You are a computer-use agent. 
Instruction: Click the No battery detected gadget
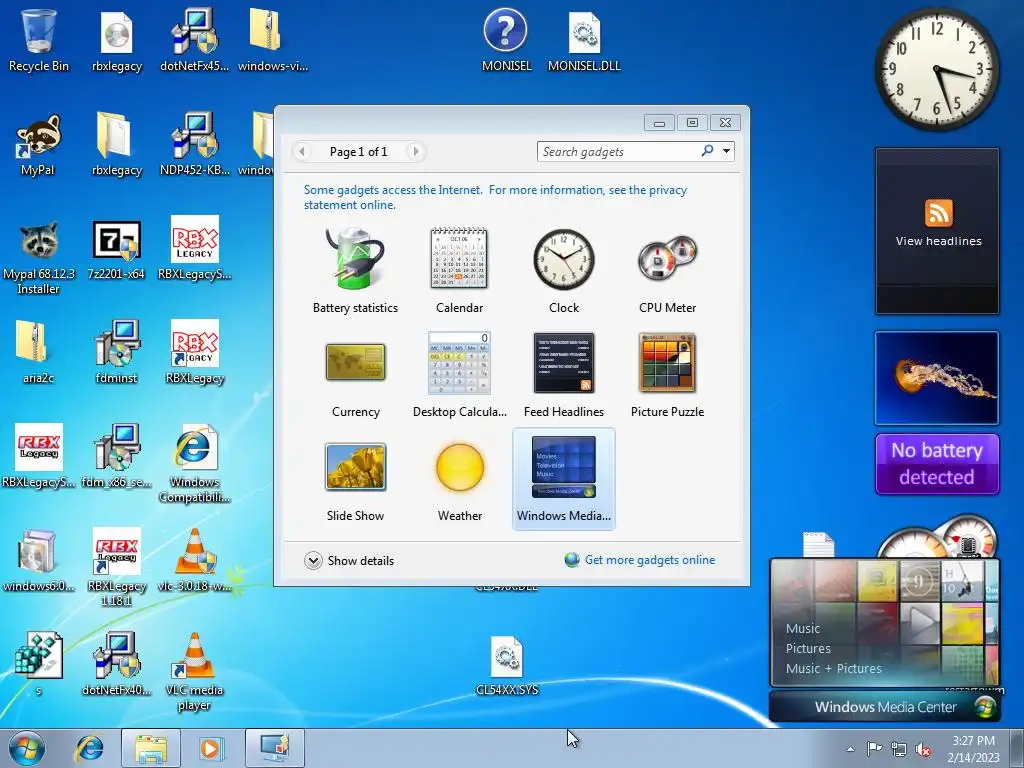(x=937, y=464)
